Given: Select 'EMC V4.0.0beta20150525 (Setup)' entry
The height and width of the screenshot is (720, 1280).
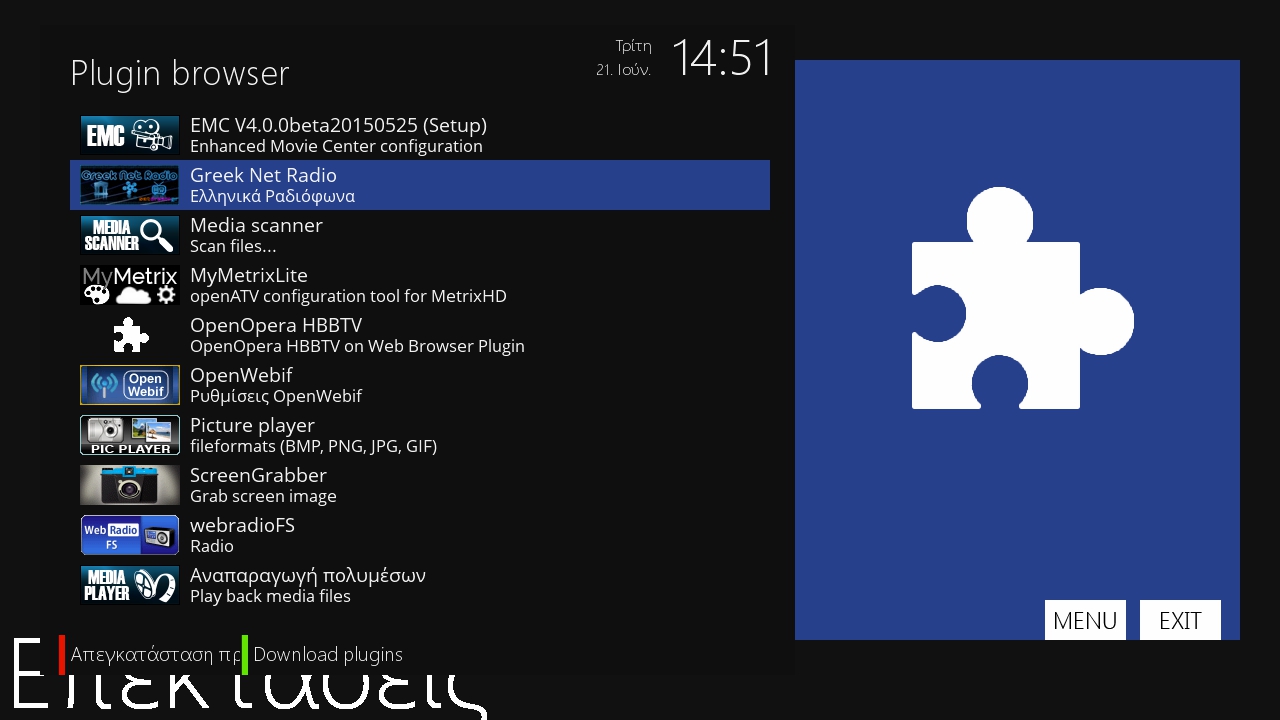Looking at the screenshot, I should coord(338,125).
